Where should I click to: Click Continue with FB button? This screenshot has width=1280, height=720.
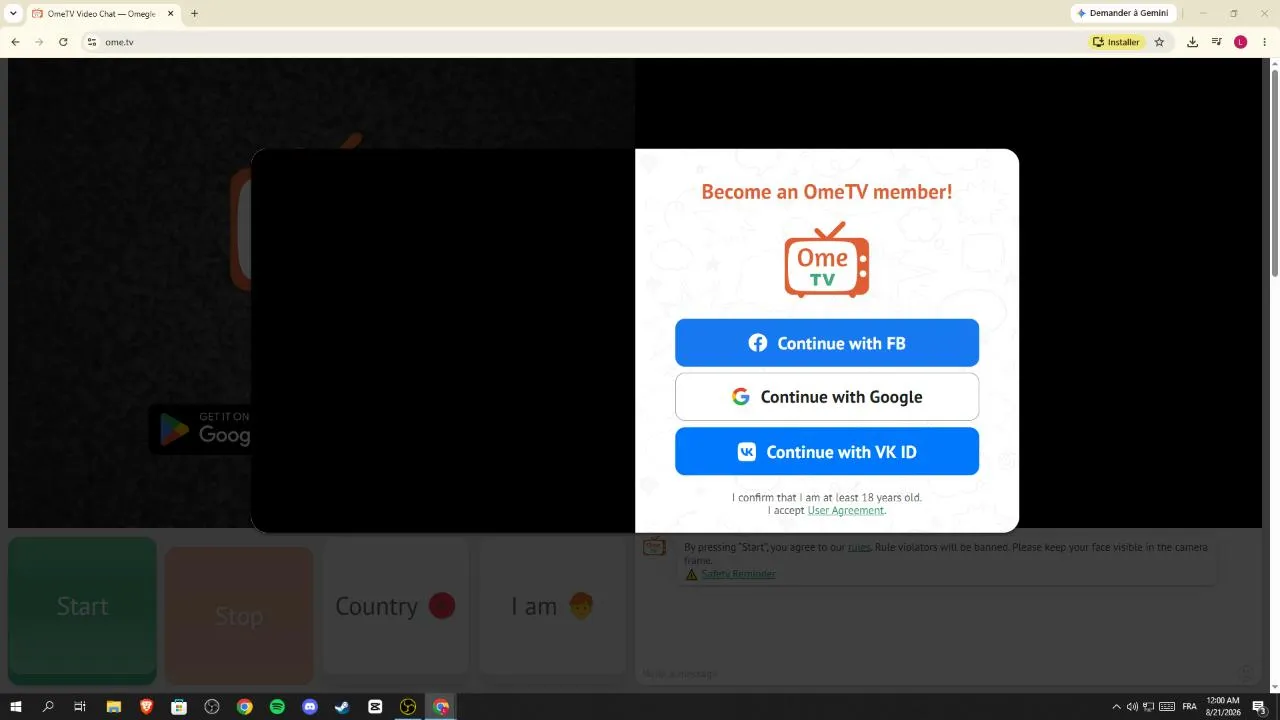pos(827,343)
